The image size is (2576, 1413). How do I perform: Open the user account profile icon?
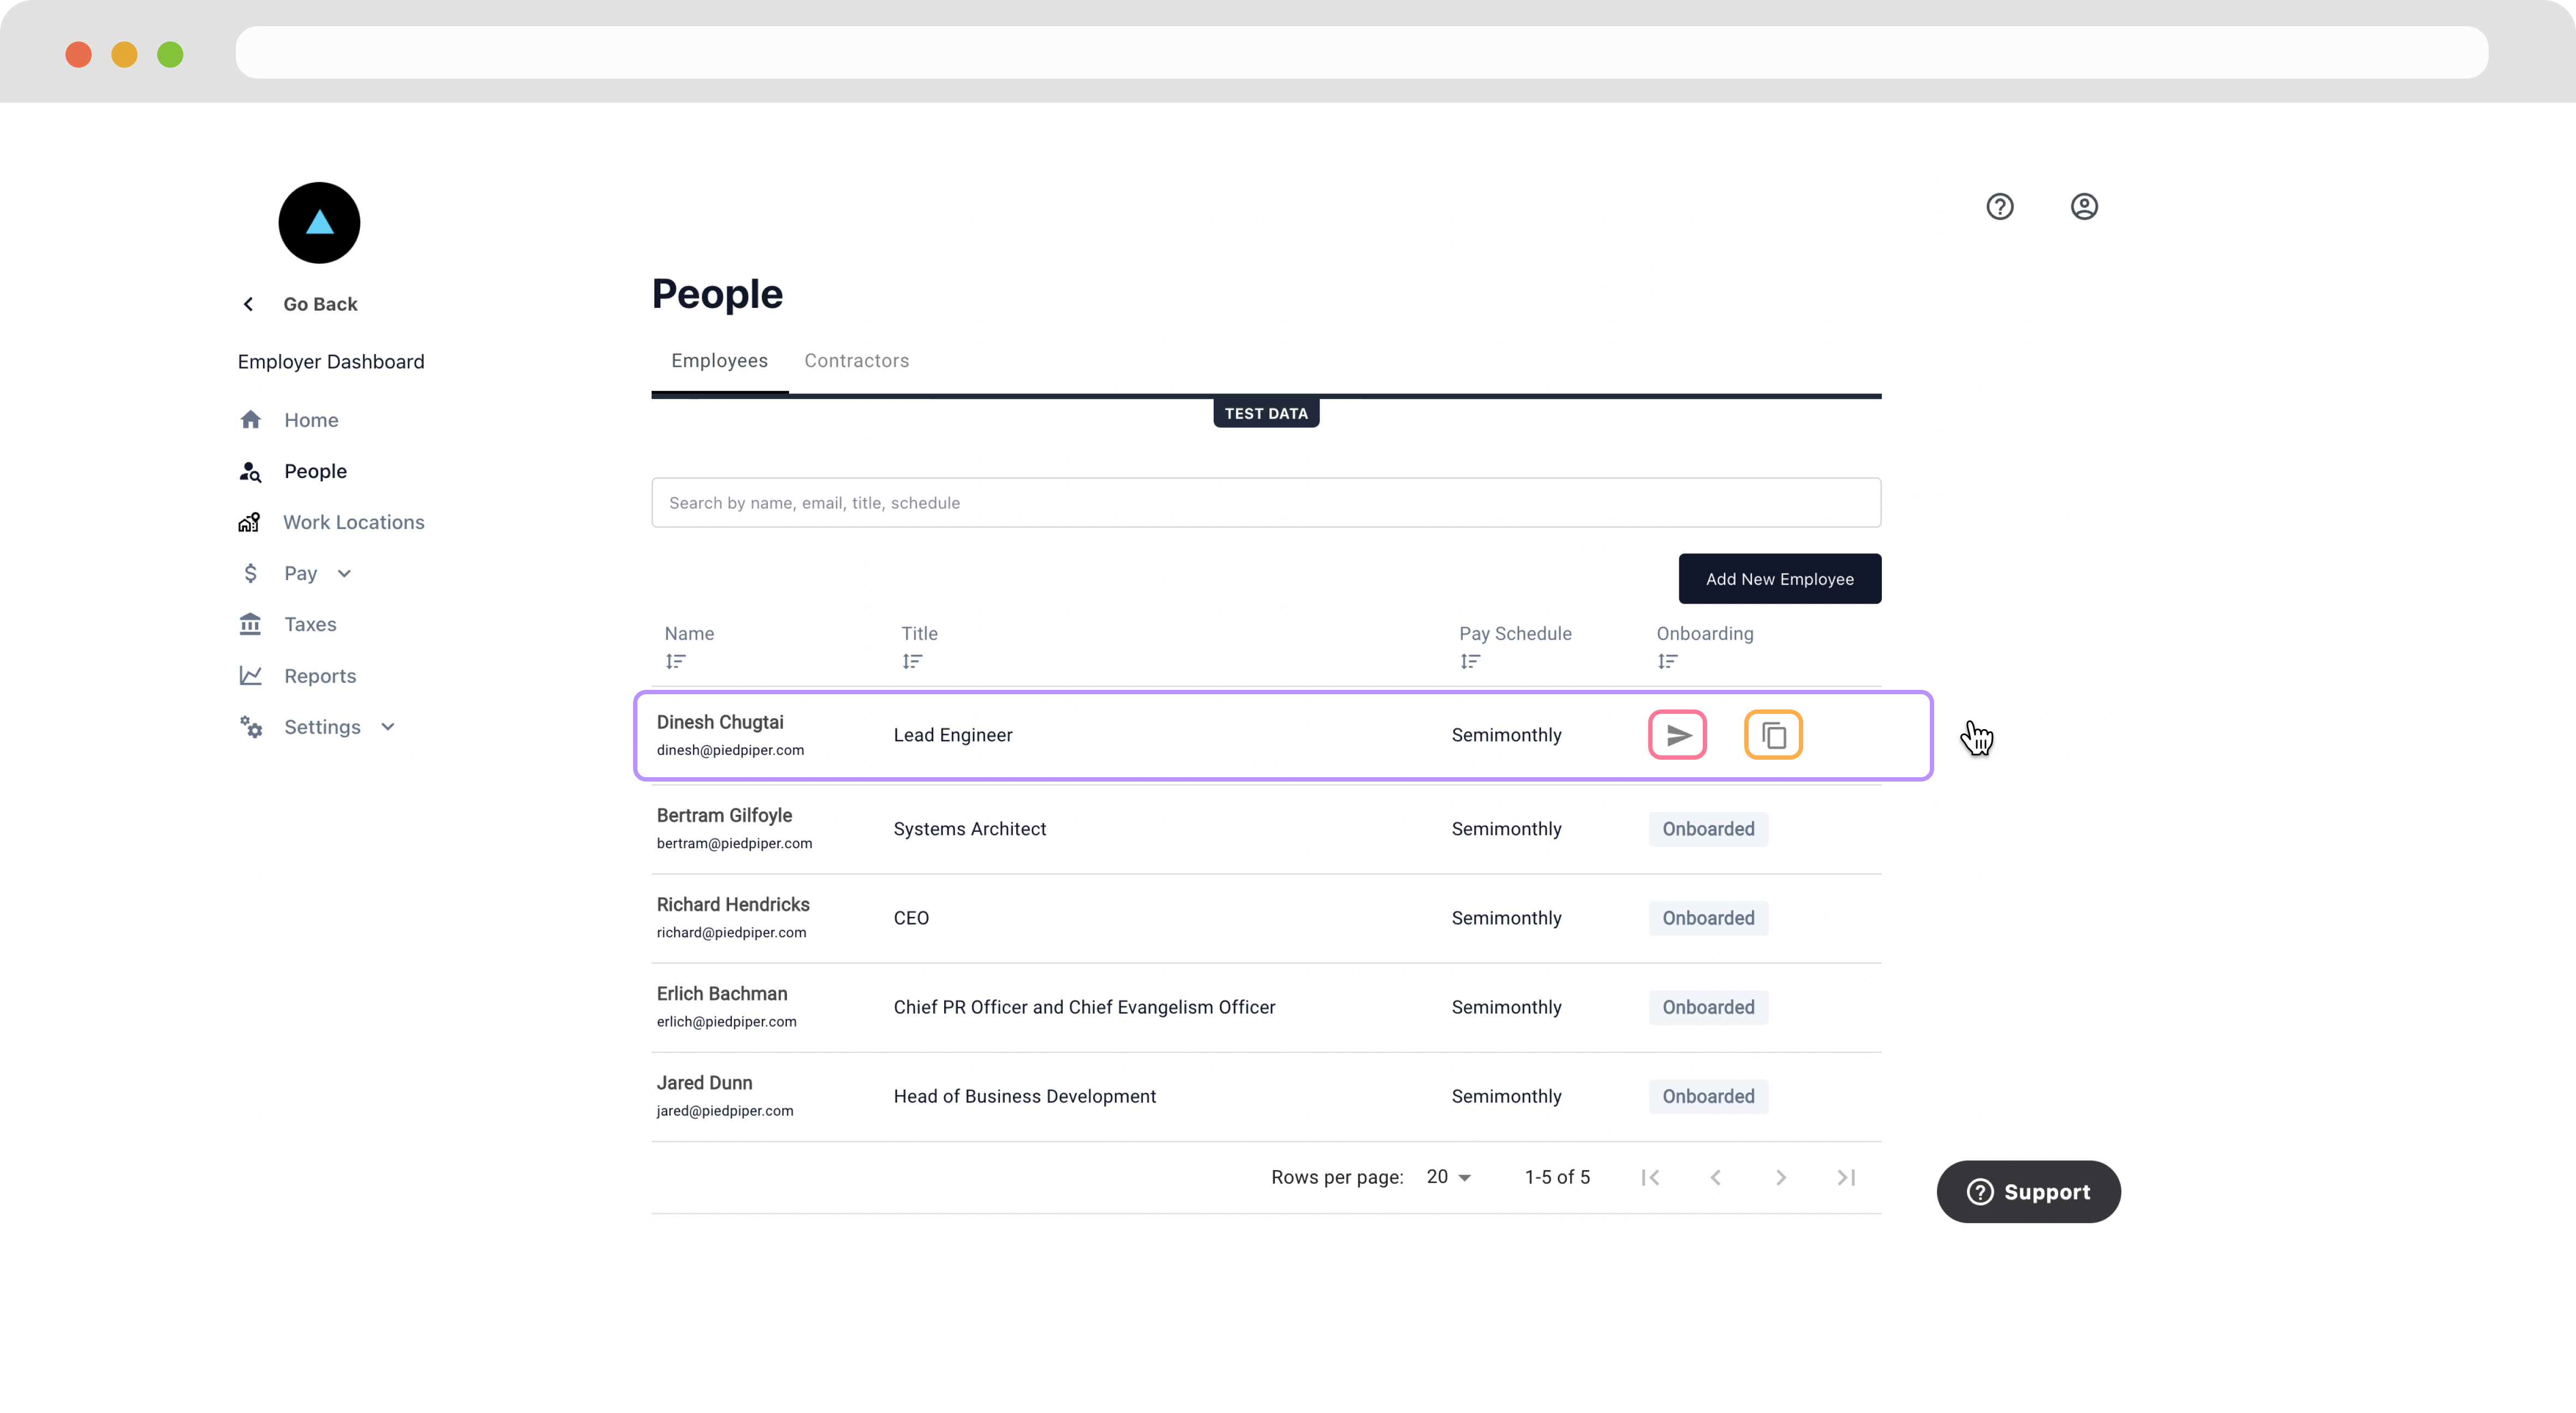[2084, 207]
